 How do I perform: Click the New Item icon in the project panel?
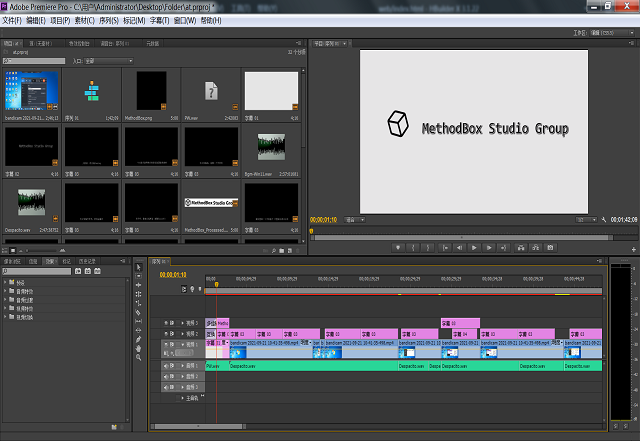coord(290,251)
